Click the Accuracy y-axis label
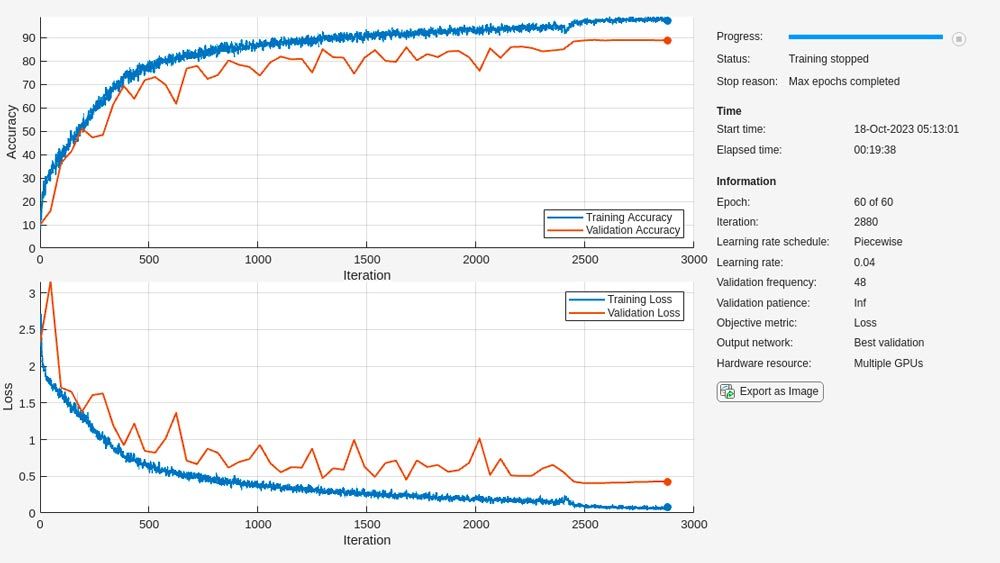 (12, 131)
